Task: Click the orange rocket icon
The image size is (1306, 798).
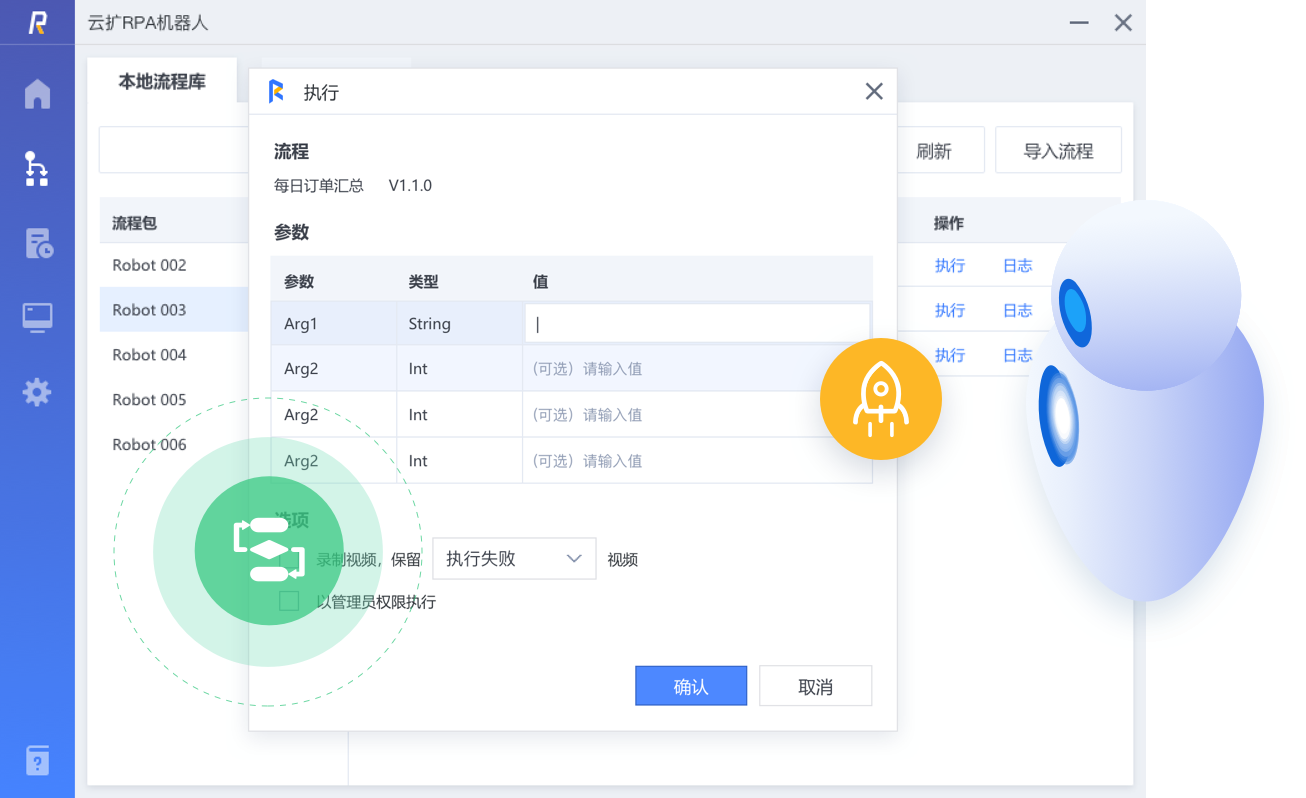Action: [x=880, y=399]
